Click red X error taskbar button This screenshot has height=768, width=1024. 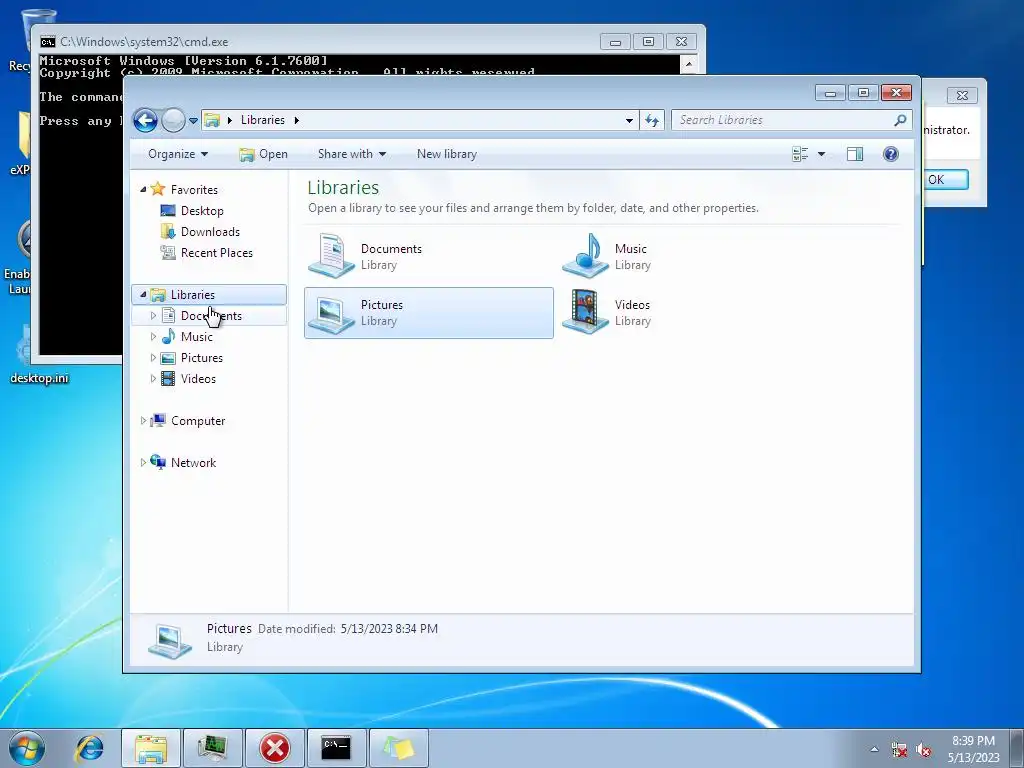[x=274, y=748]
